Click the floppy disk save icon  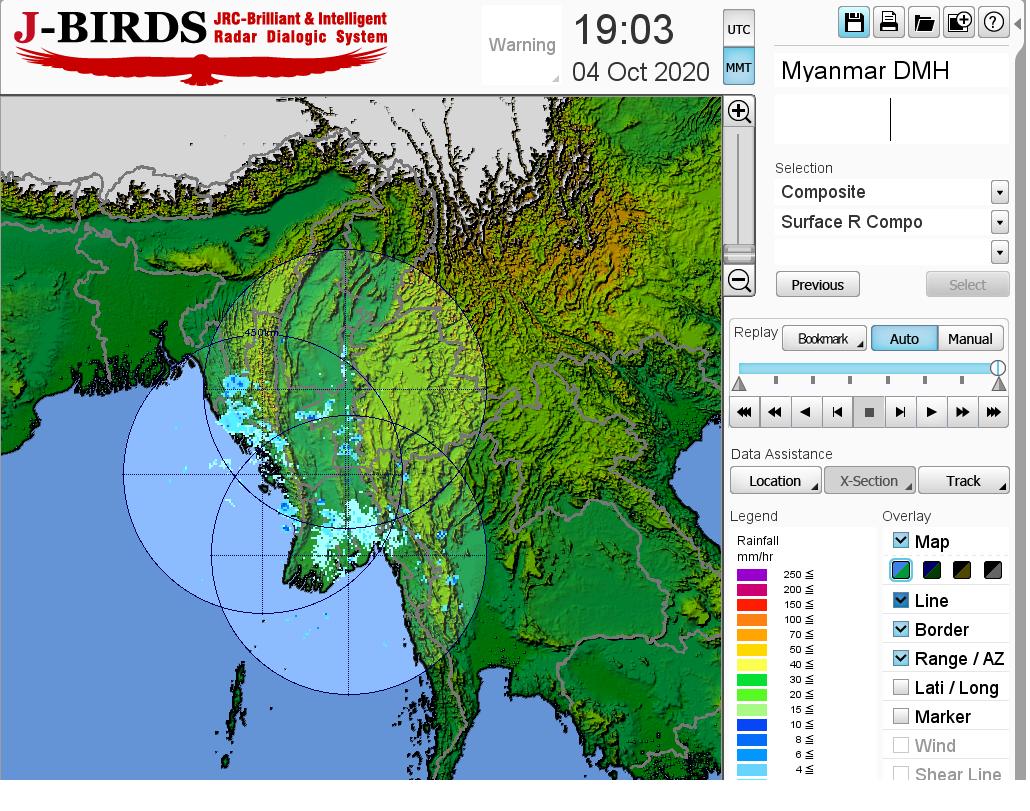point(855,23)
